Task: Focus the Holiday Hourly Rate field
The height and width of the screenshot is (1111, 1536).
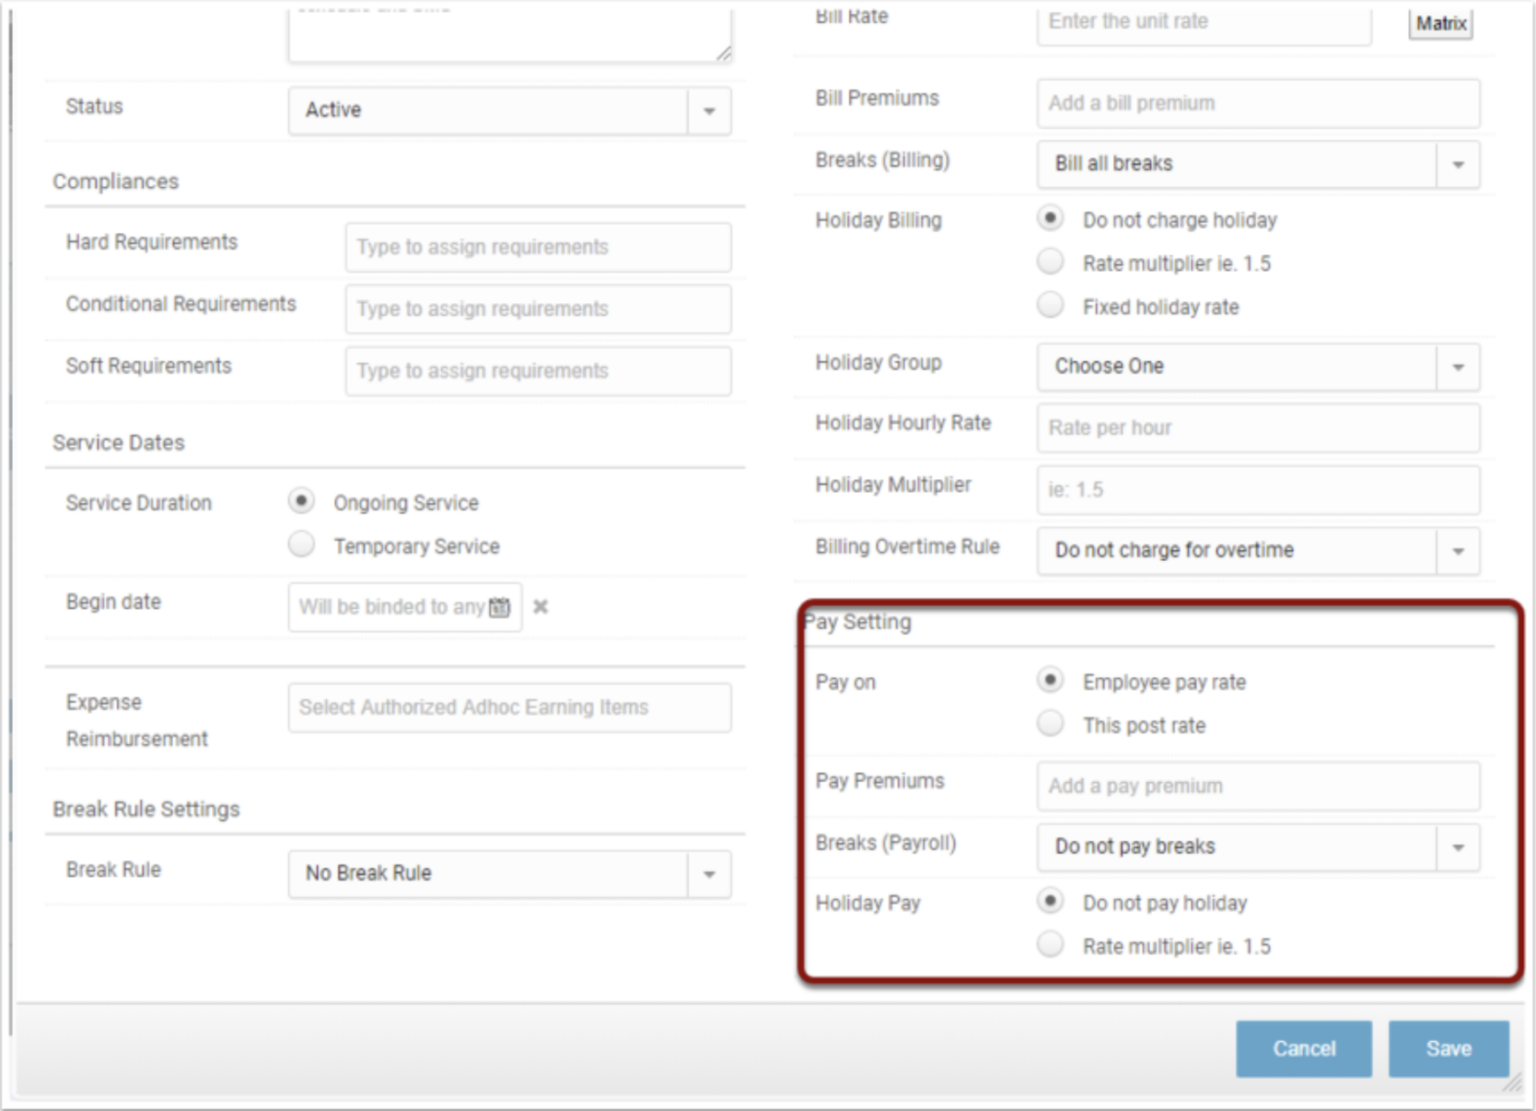Action: (x=1257, y=428)
